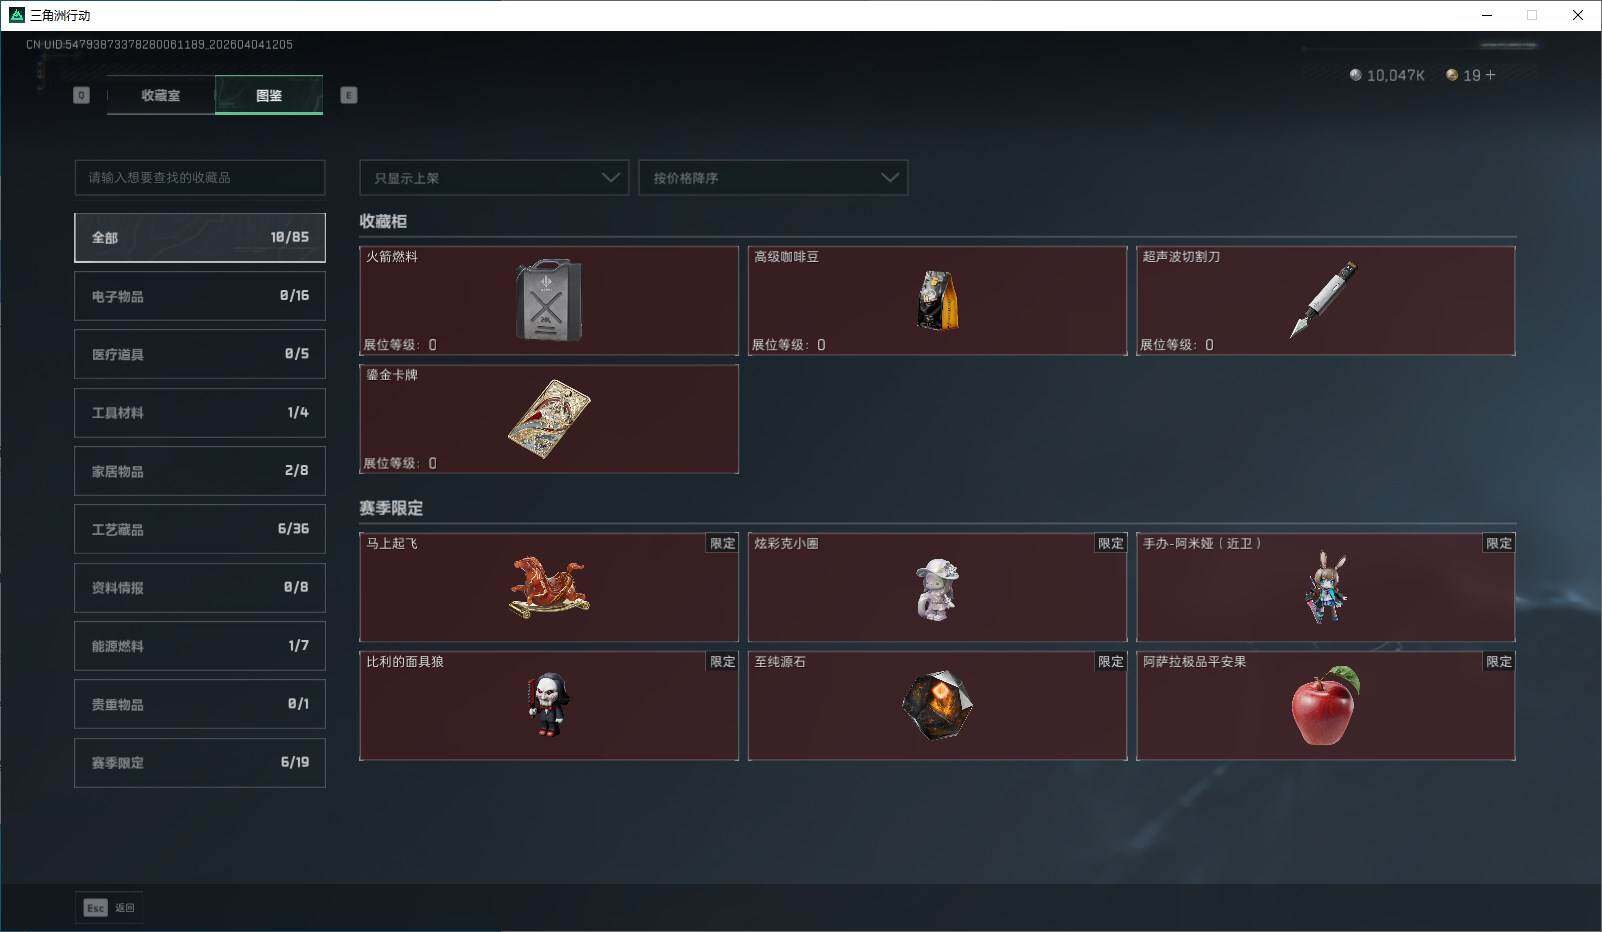Show the 赛季限定 category list
Image resolution: width=1602 pixels, height=932 pixels.
click(x=200, y=762)
